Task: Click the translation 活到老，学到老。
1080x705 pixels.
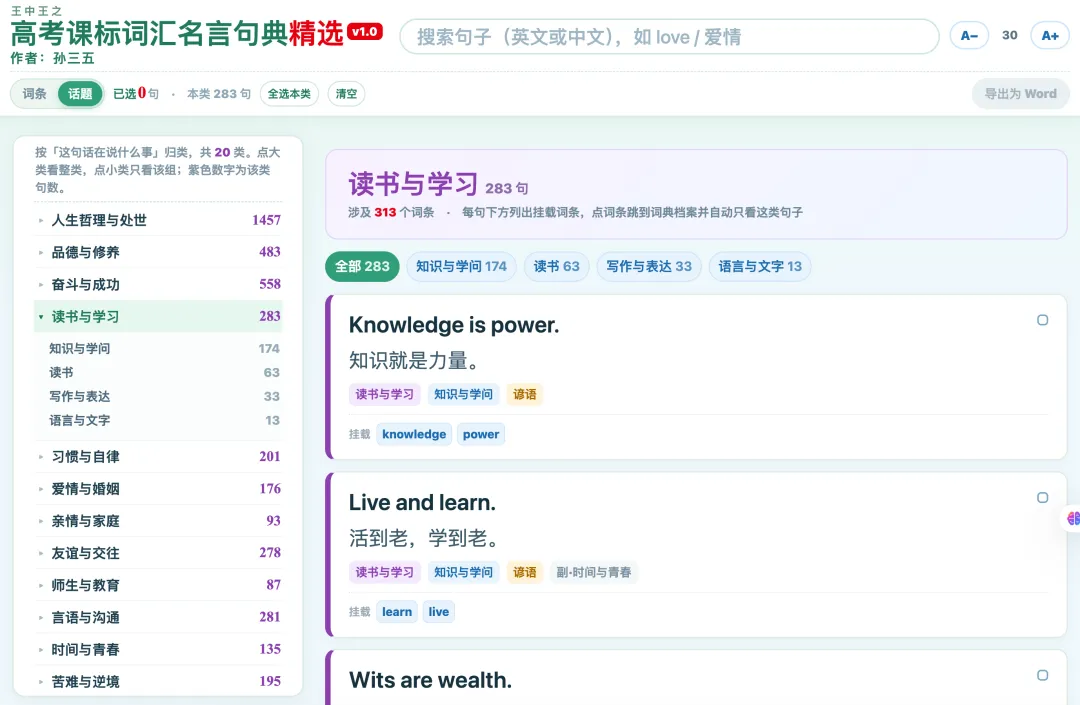Action: pos(424,538)
